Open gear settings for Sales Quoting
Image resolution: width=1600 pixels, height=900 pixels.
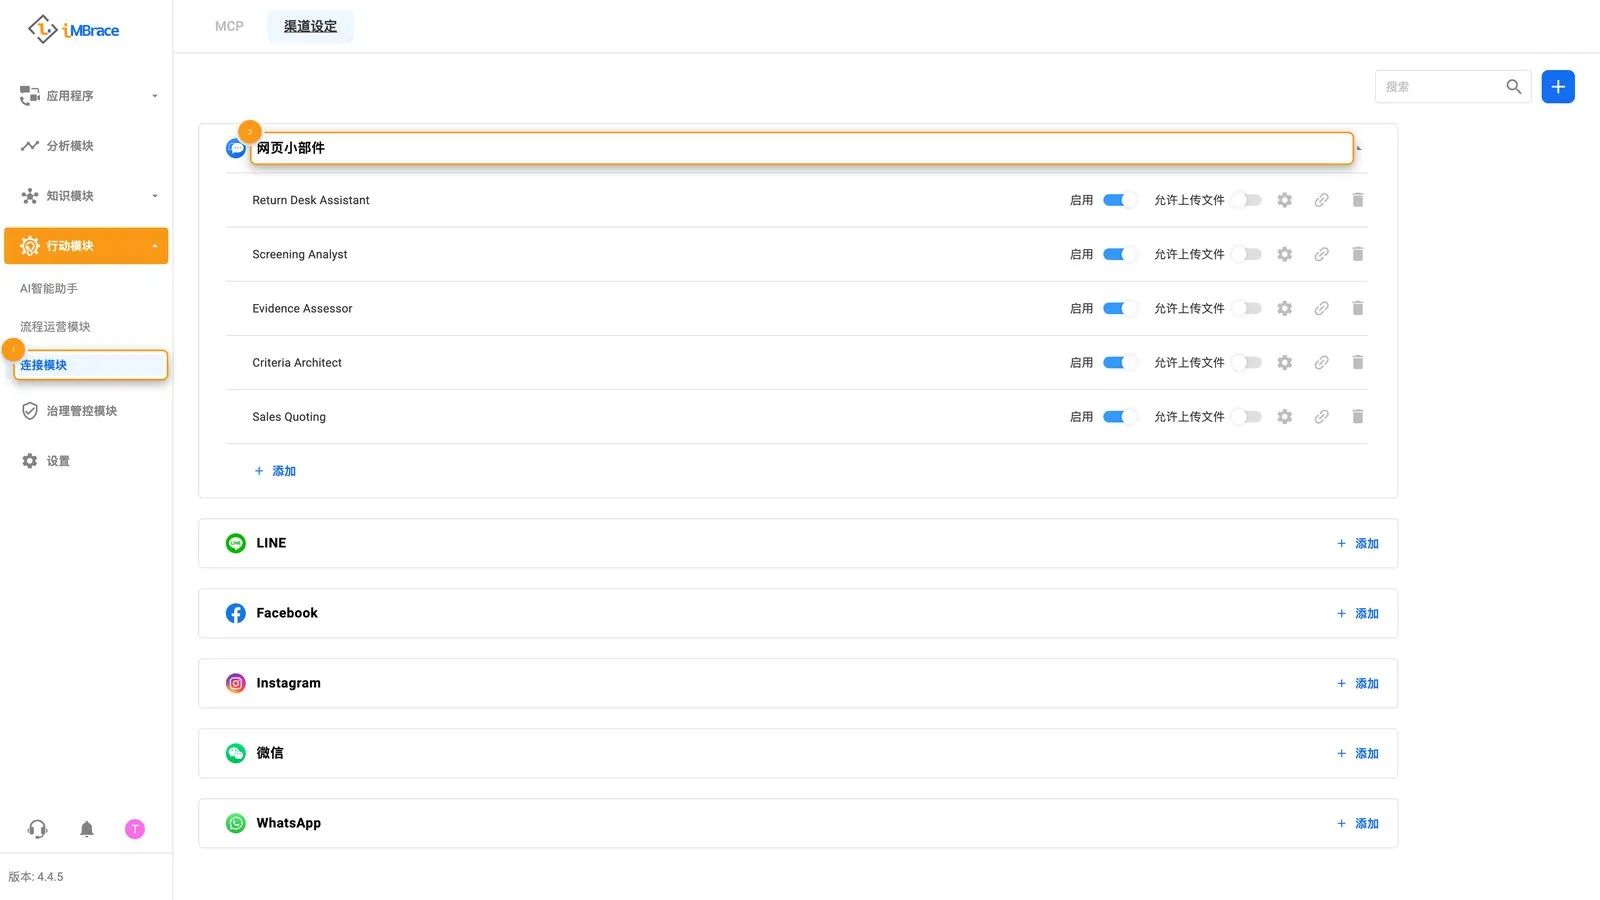(1285, 417)
